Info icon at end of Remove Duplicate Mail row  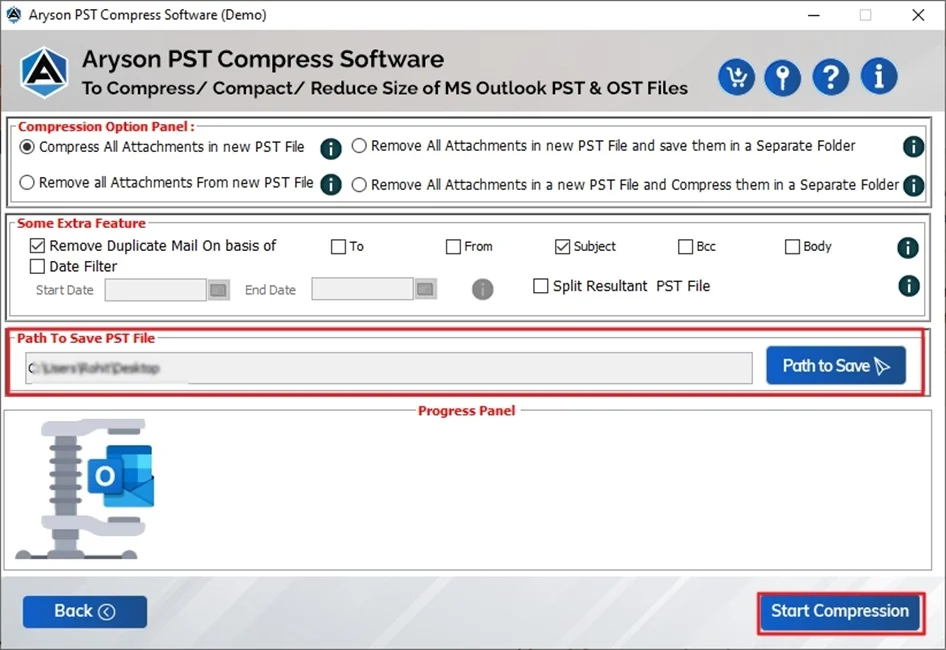[x=907, y=247]
